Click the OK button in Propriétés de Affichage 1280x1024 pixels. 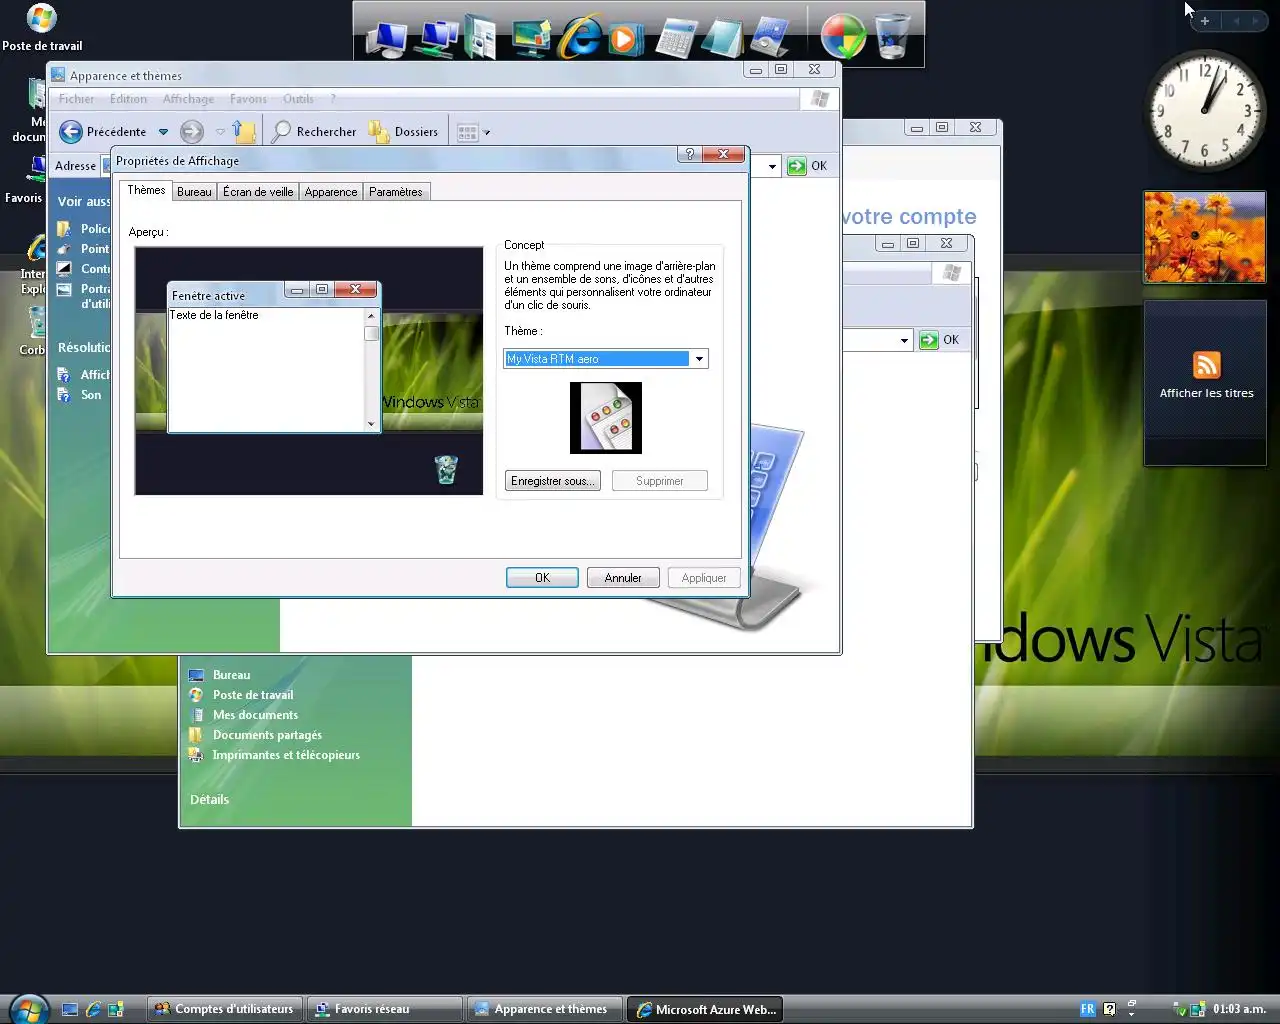pyautogui.click(x=542, y=578)
